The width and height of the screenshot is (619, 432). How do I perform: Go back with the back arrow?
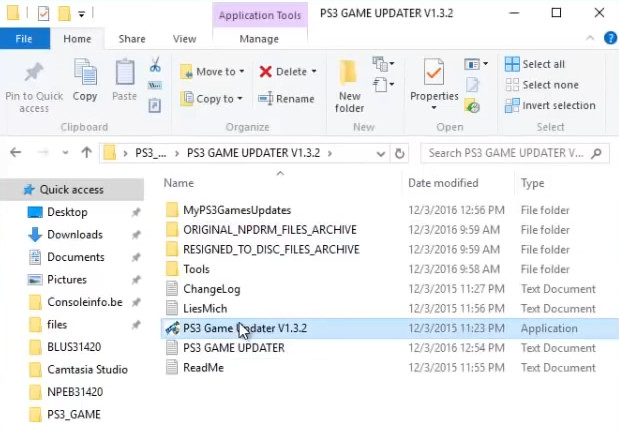pyautogui.click(x=15, y=152)
